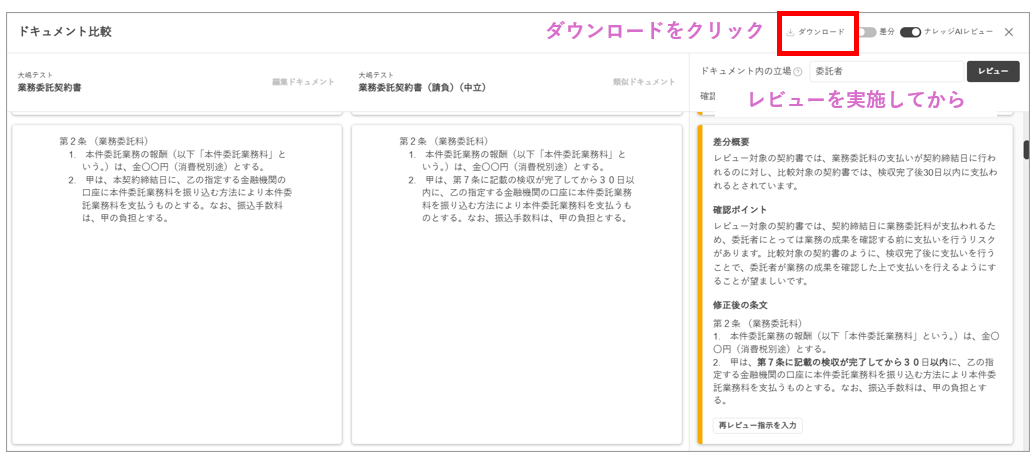Click the ドキュメント比較 dialog title

tap(65, 32)
